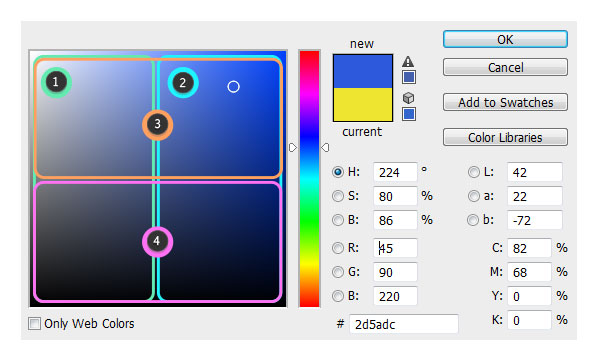The width and height of the screenshot is (600, 362).
Task: Select the web-safe color swatch below cube
Action: (409, 114)
